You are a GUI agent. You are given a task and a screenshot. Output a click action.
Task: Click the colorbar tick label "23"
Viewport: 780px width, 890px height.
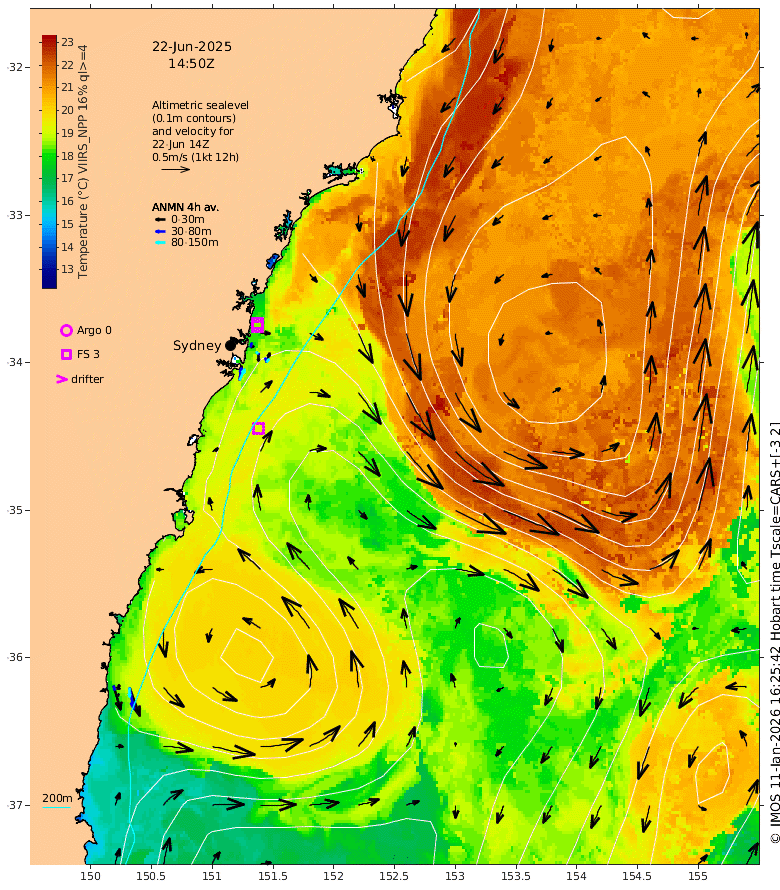(x=68, y=42)
